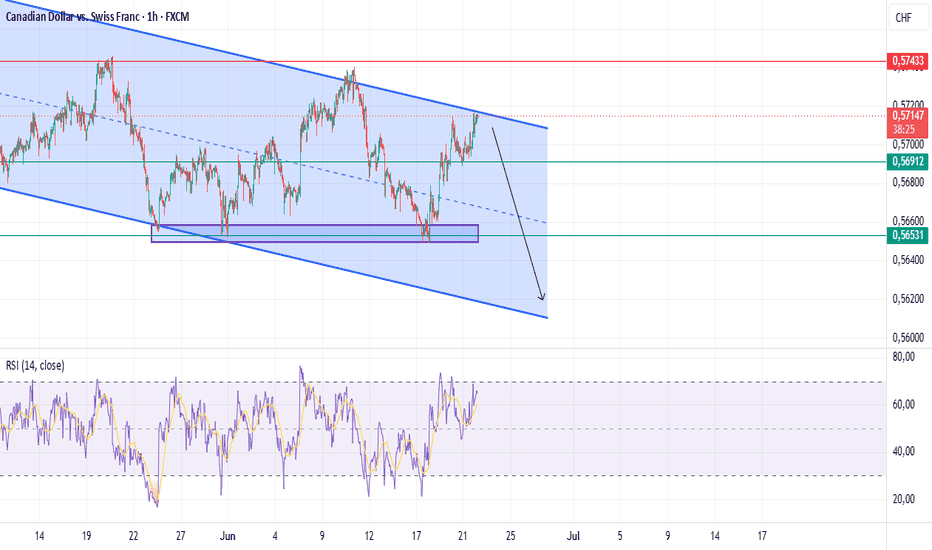Click the 27 date on time axis
Image resolution: width=932 pixels, height=550 pixels.
point(181,536)
